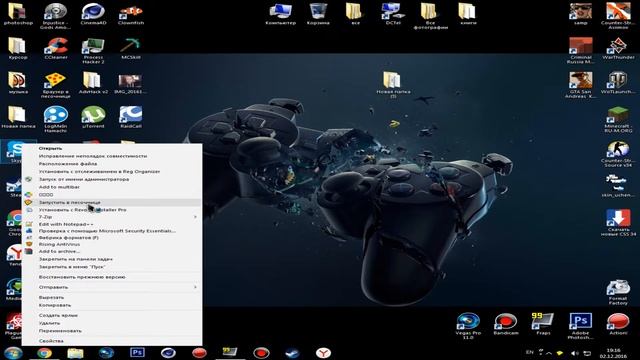Open Counter-Strike Source v34 desktop icon
Screen dimensions: 640x360
pos(618,154)
